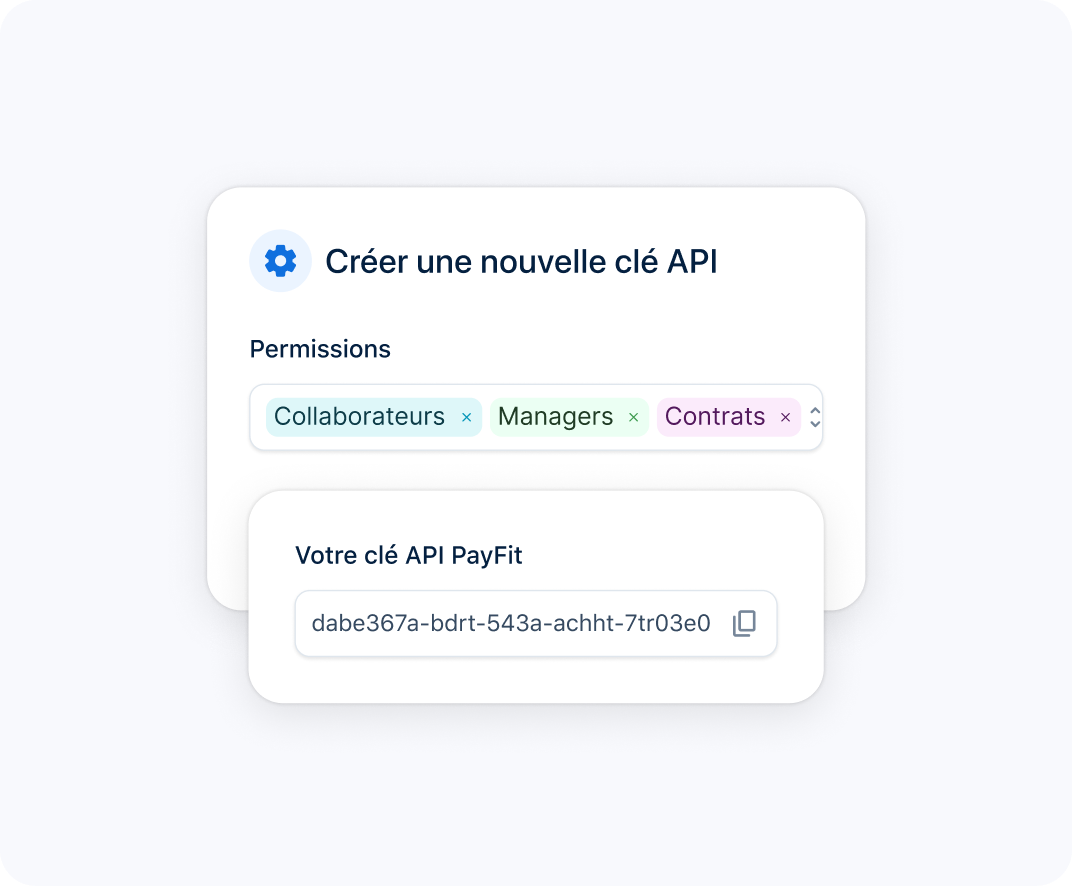Screen dimensions: 1072x886
Task: Click the dabe367a key string text
Action: click(511, 623)
